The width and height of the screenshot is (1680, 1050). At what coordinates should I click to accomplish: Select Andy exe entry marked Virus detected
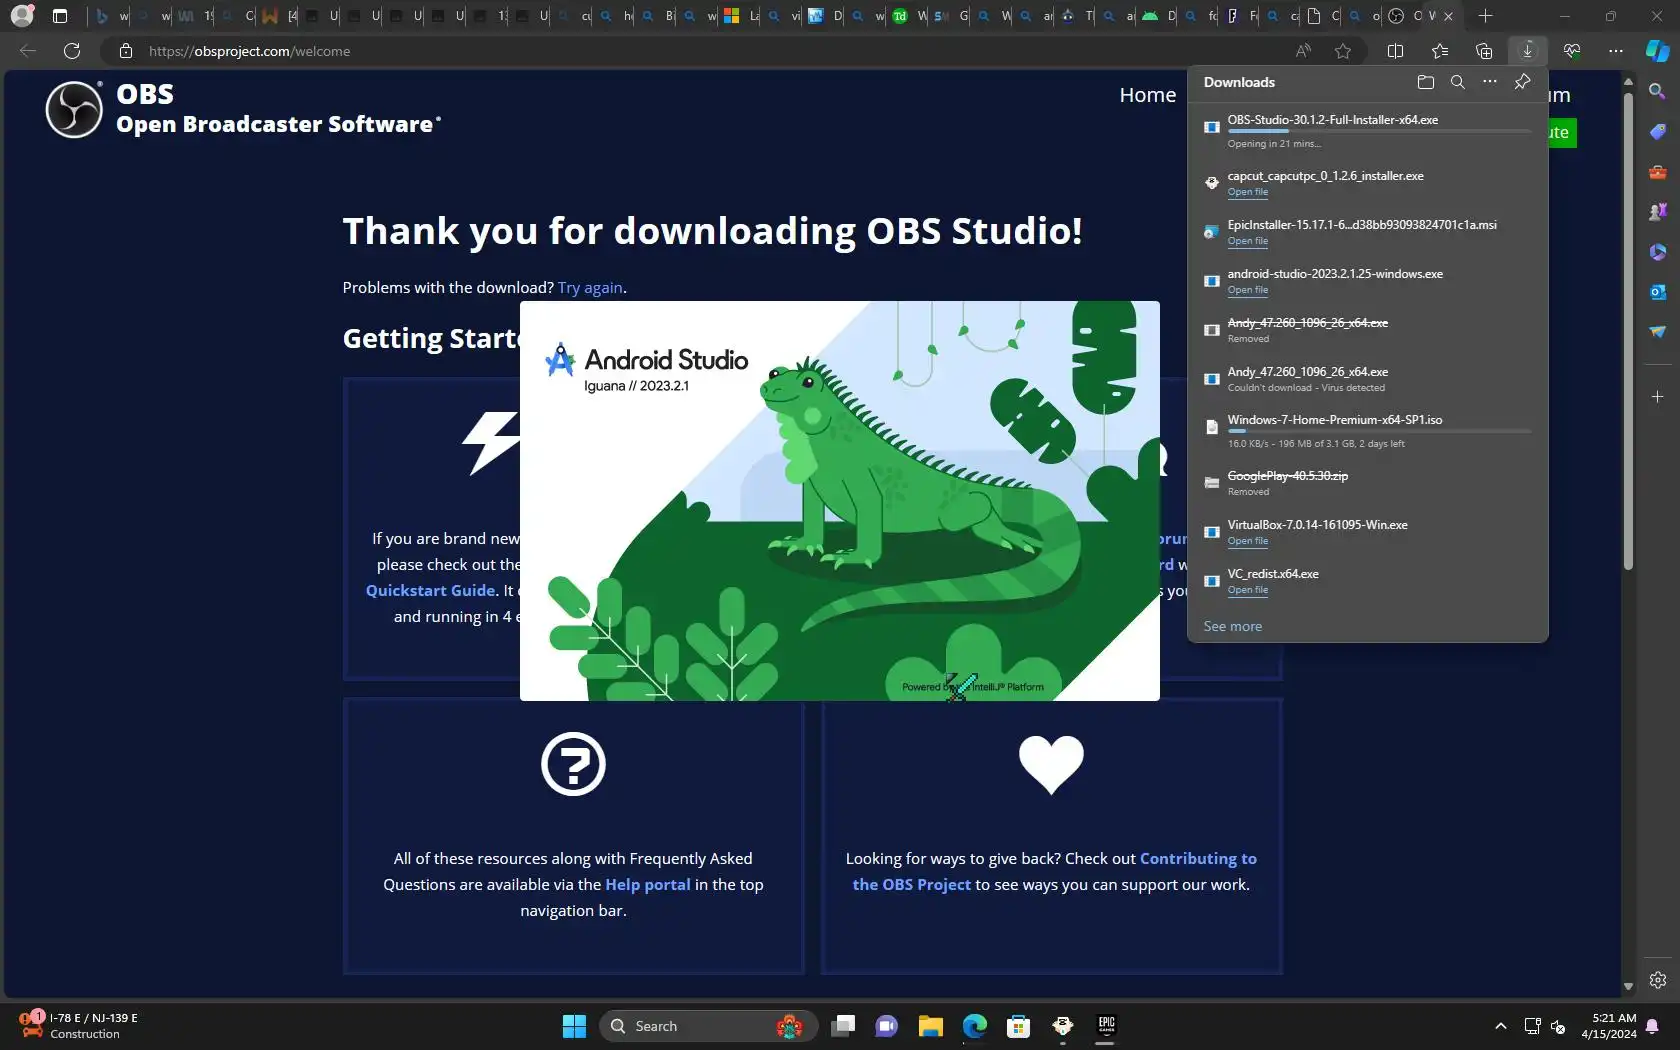tap(1367, 379)
